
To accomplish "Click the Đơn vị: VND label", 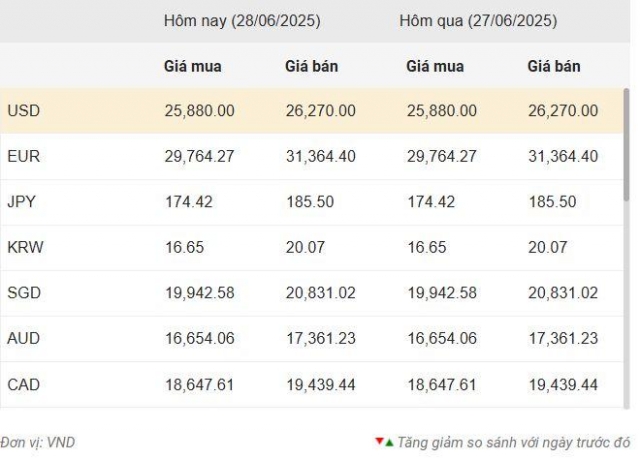I will [38, 443].
